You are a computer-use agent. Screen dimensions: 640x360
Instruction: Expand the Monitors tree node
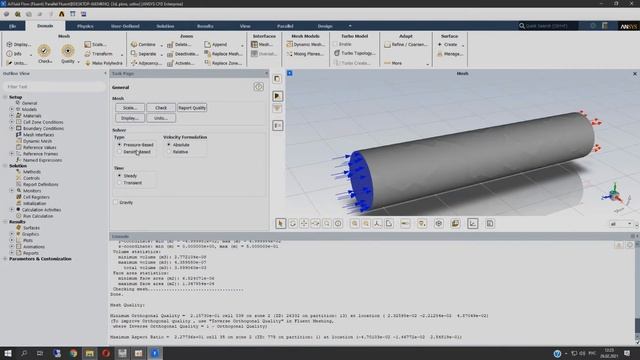[11, 191]
